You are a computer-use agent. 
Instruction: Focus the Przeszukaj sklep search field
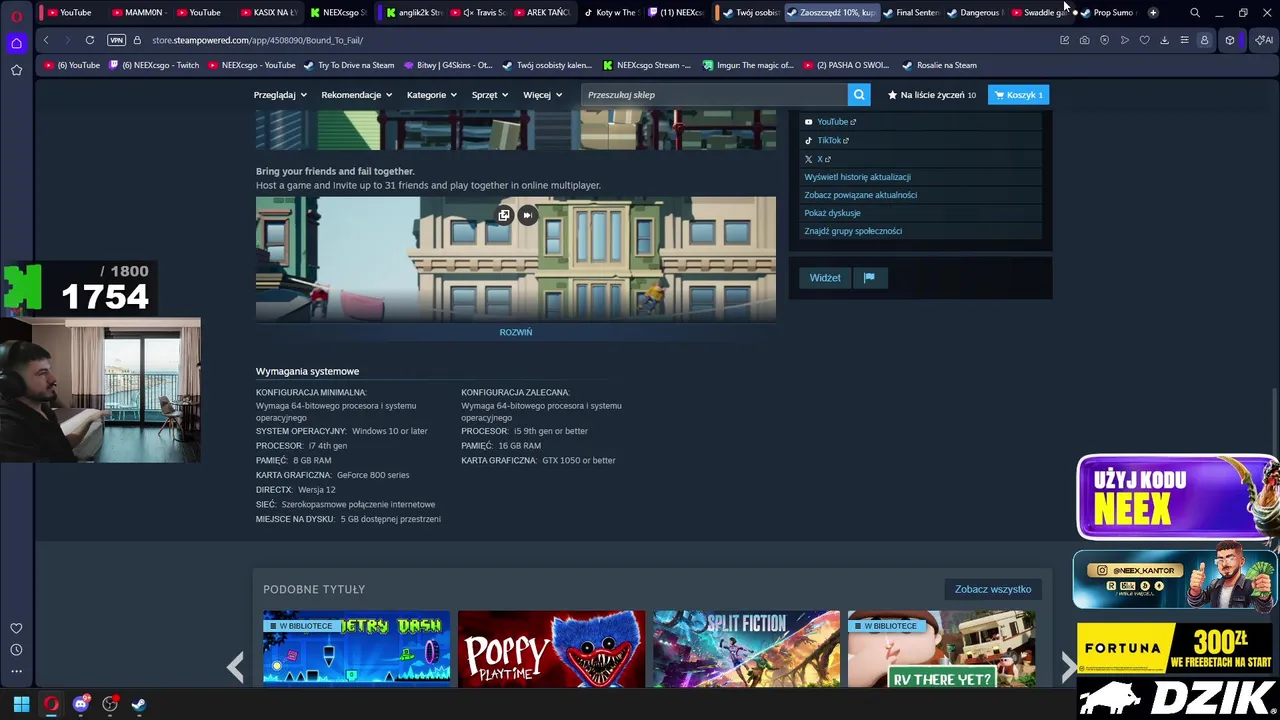[714, 95]
